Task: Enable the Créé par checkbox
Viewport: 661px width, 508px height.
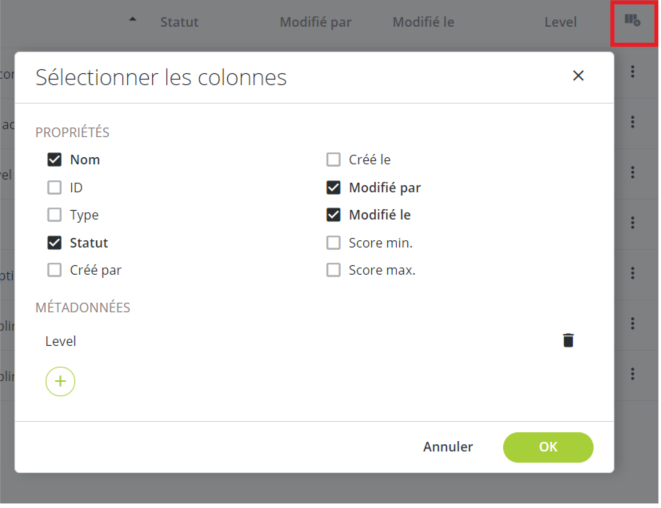Action: [54, 270]
